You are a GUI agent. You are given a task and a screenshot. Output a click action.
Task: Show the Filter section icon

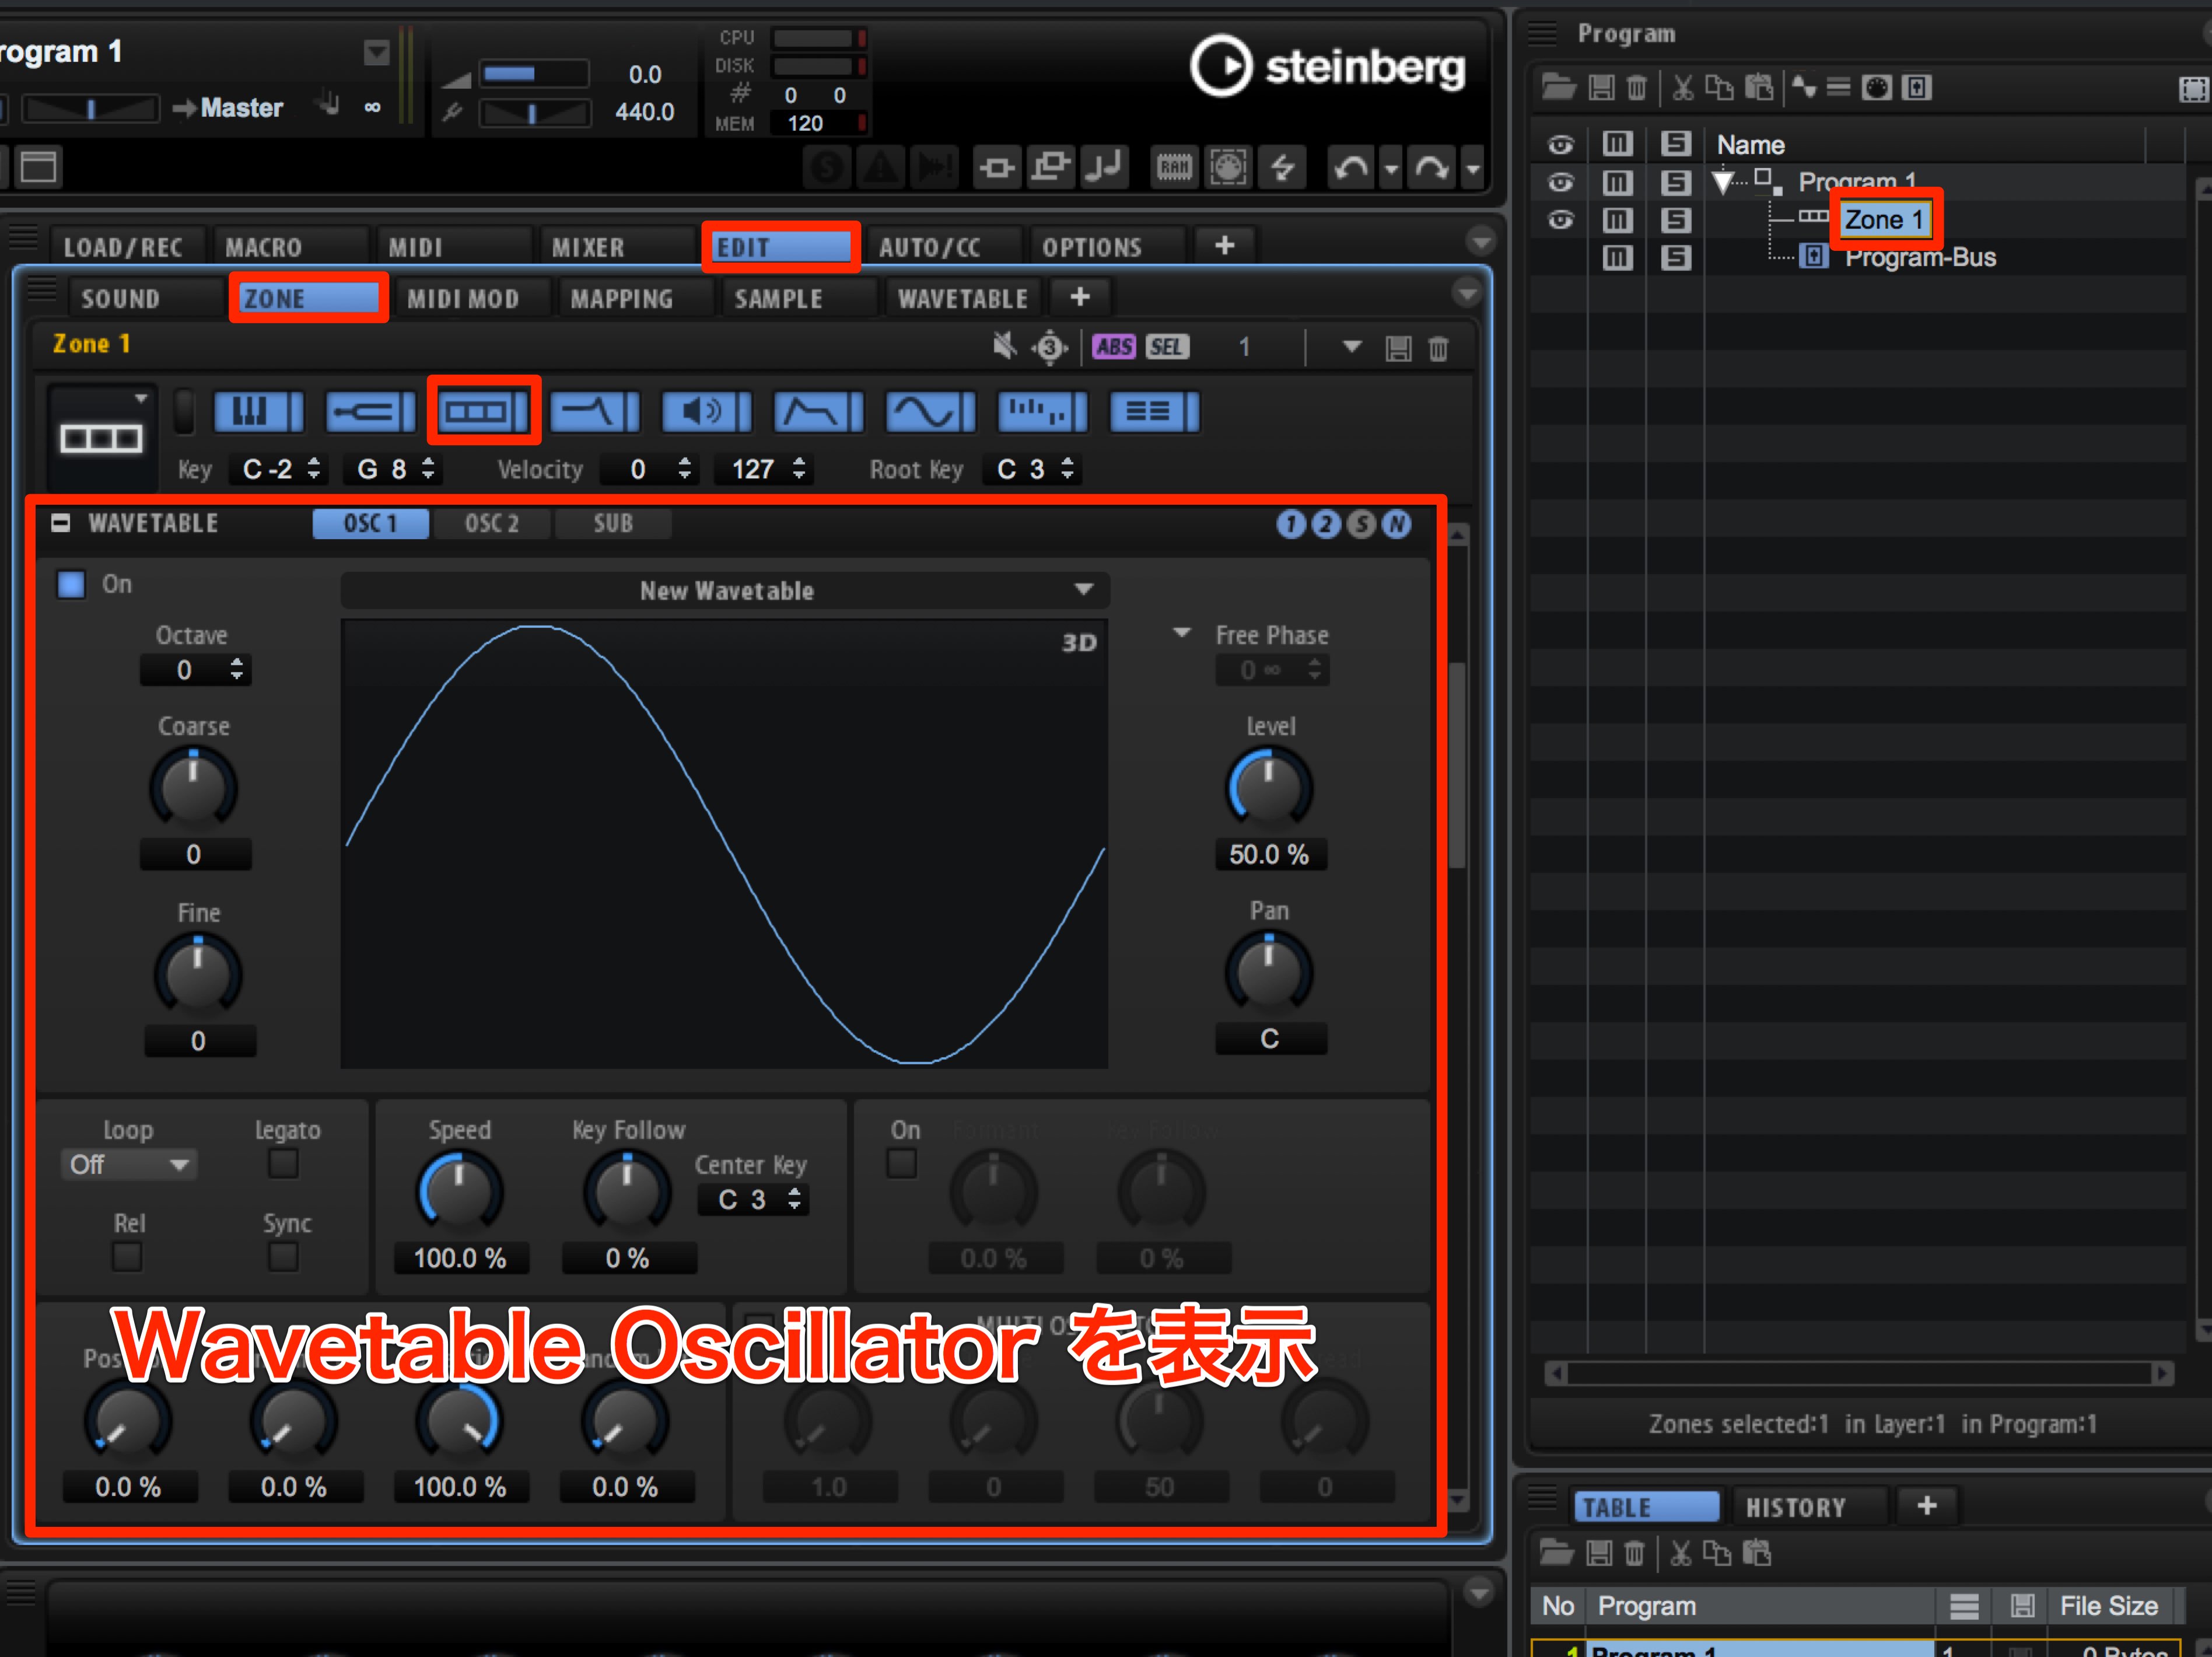pyautogui.click(x=595, y=411)
